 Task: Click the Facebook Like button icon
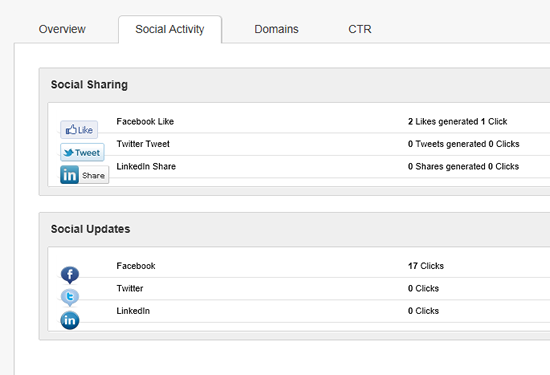(x=79, y=130)
